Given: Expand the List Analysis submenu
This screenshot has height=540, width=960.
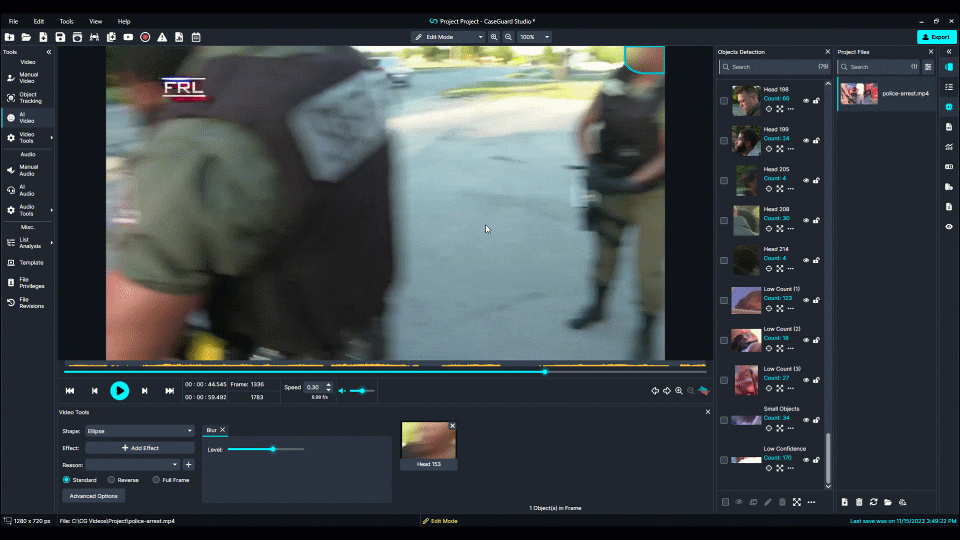Looking at the screenshot, I should coord(51,243).
